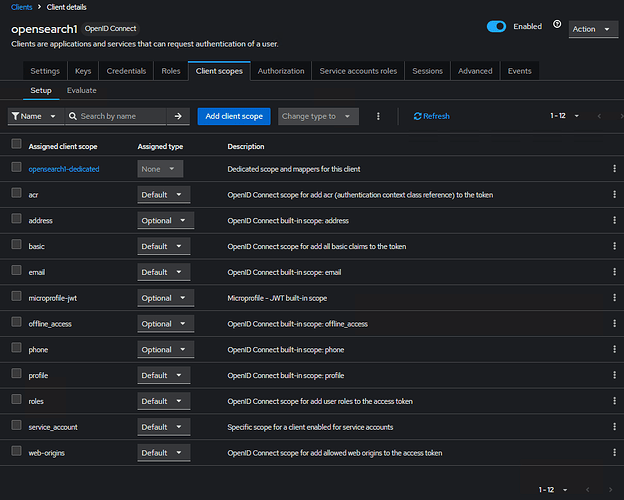
Task: Check the offline_access row checkbox
Action: click(16, 322)
